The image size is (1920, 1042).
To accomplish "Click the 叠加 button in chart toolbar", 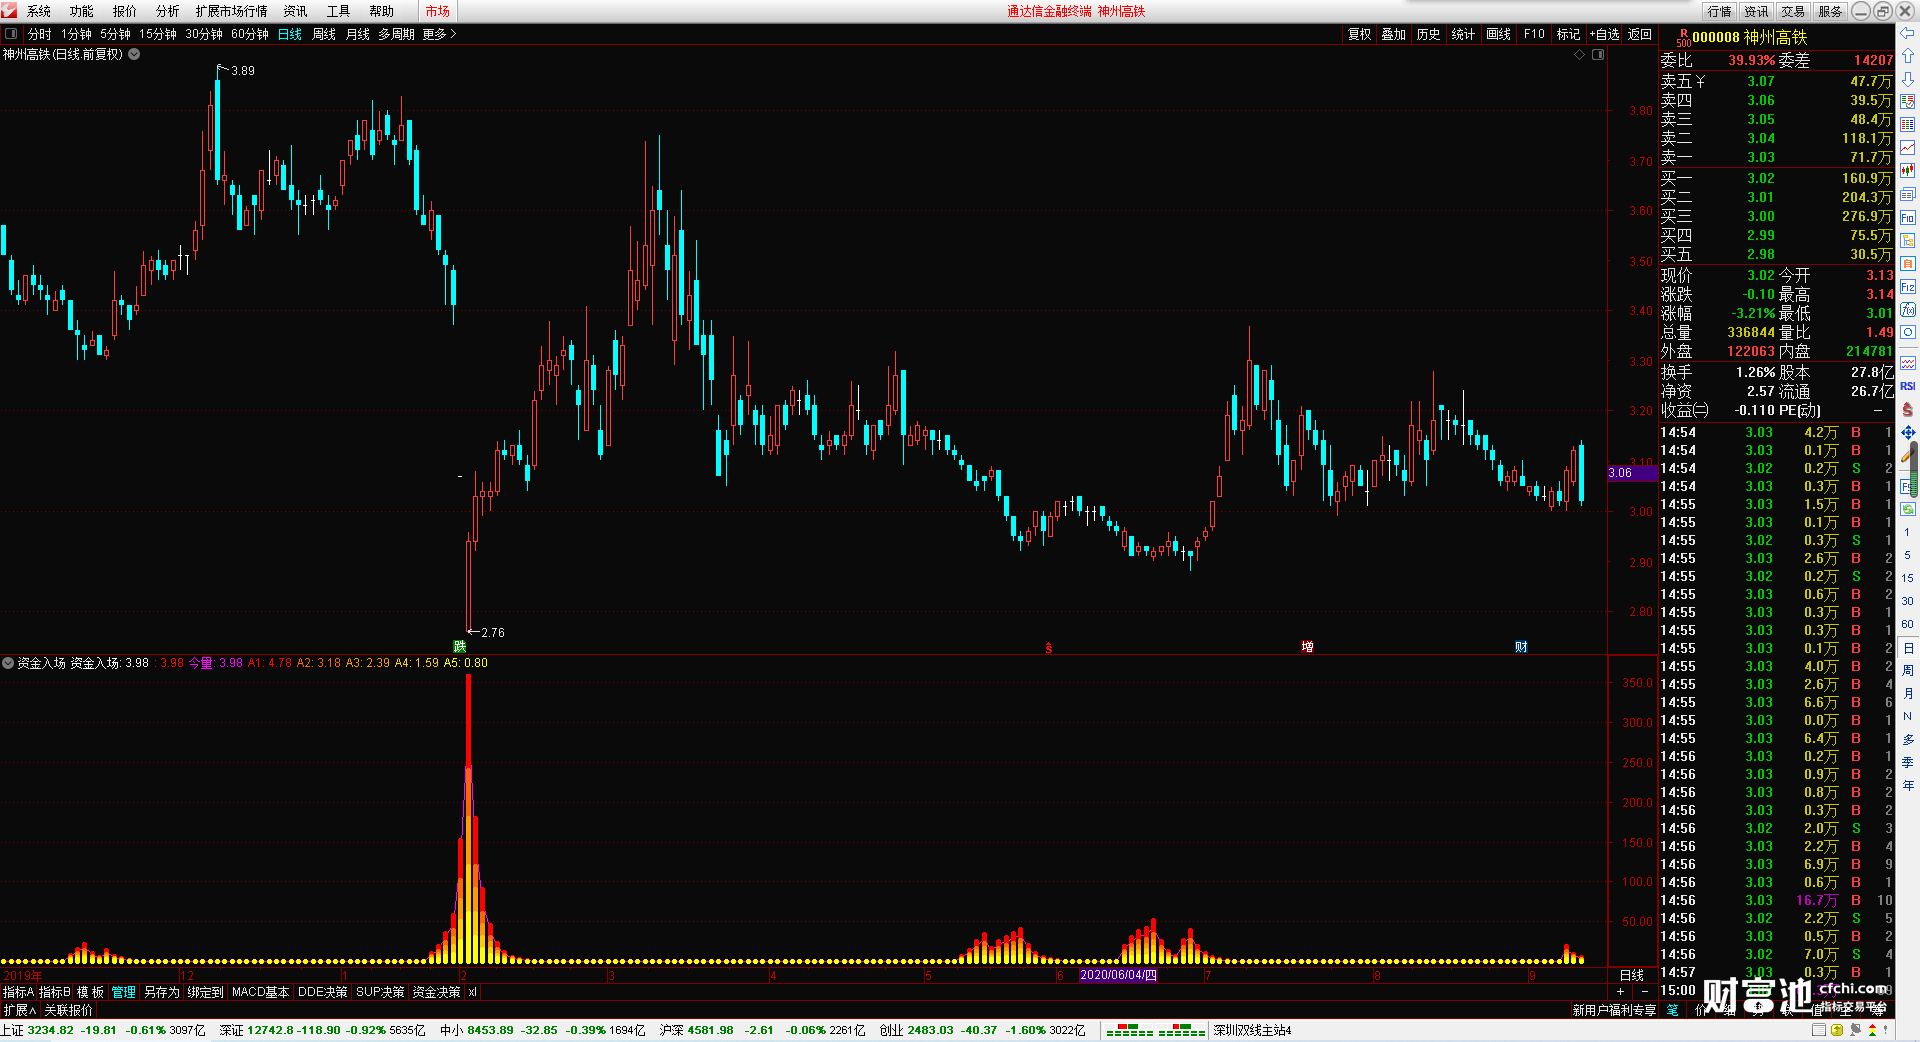I will pos(1393,34).
